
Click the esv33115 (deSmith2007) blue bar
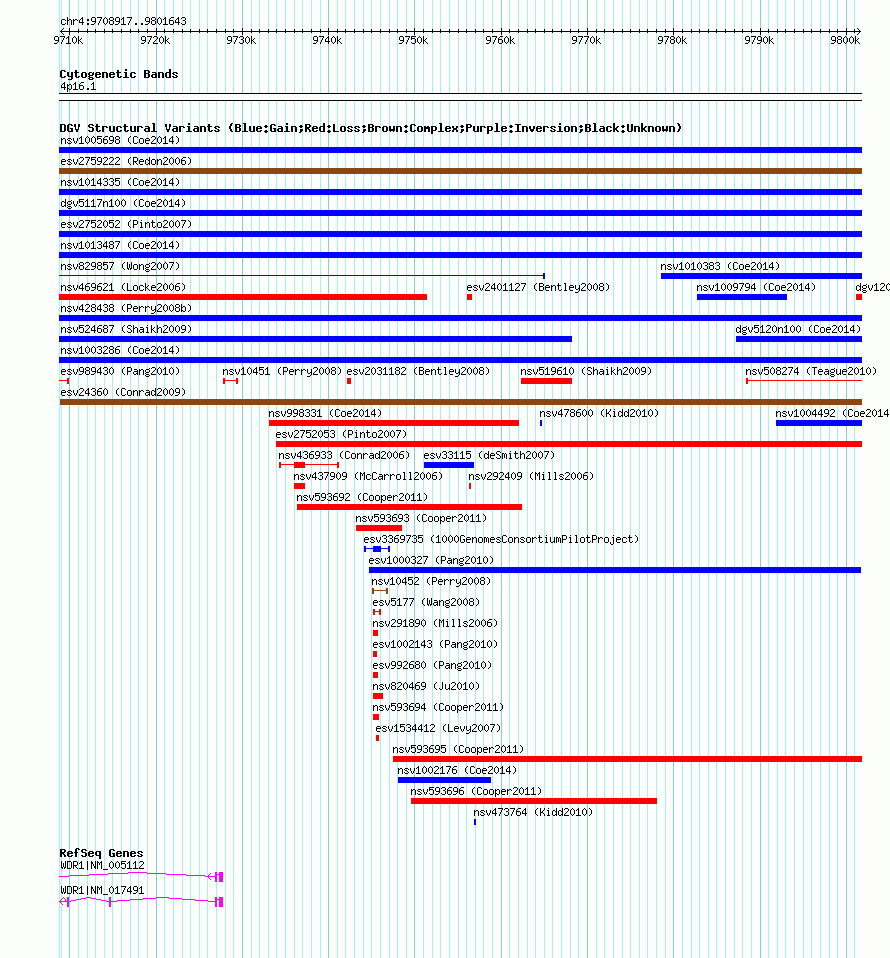(x=449, y=465)
